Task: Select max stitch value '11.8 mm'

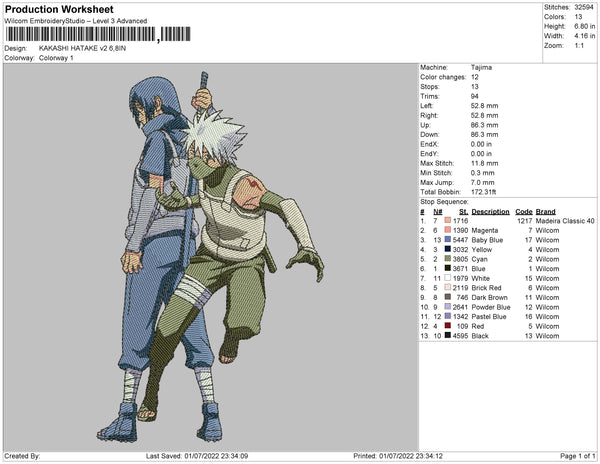Action: [484, 163]
